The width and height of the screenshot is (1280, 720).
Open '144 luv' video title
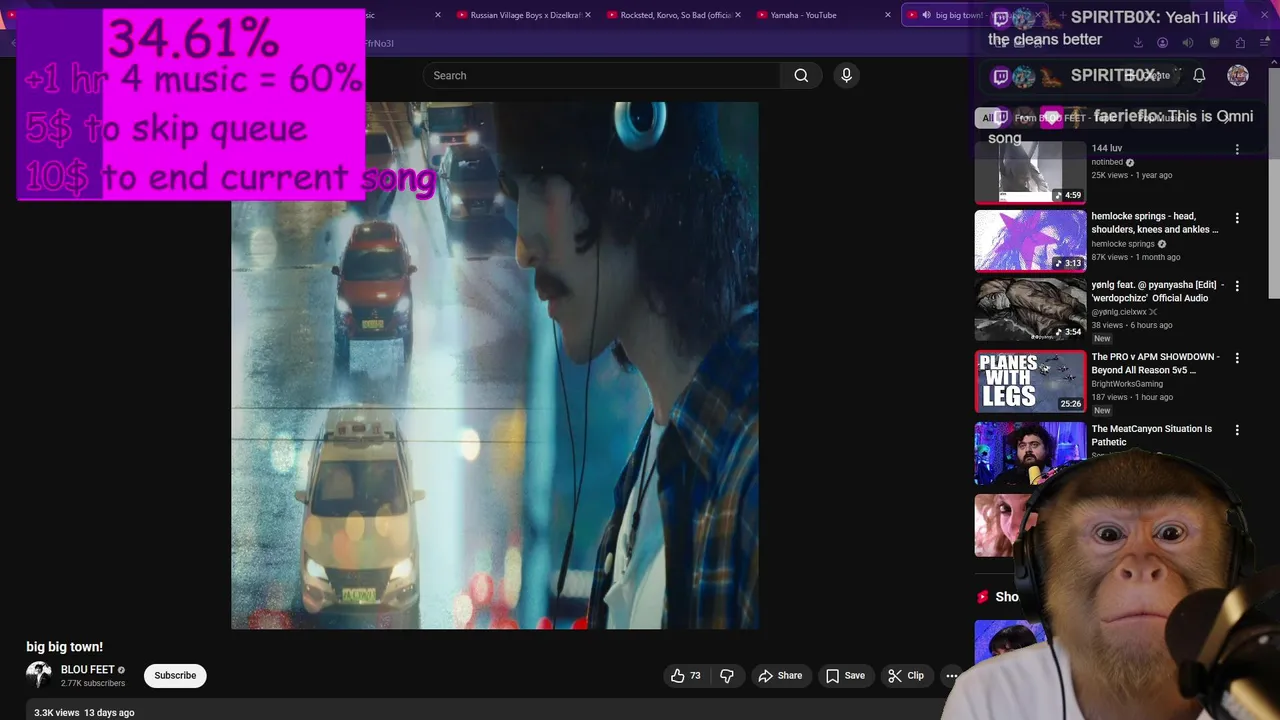(x=1106, y=148)
